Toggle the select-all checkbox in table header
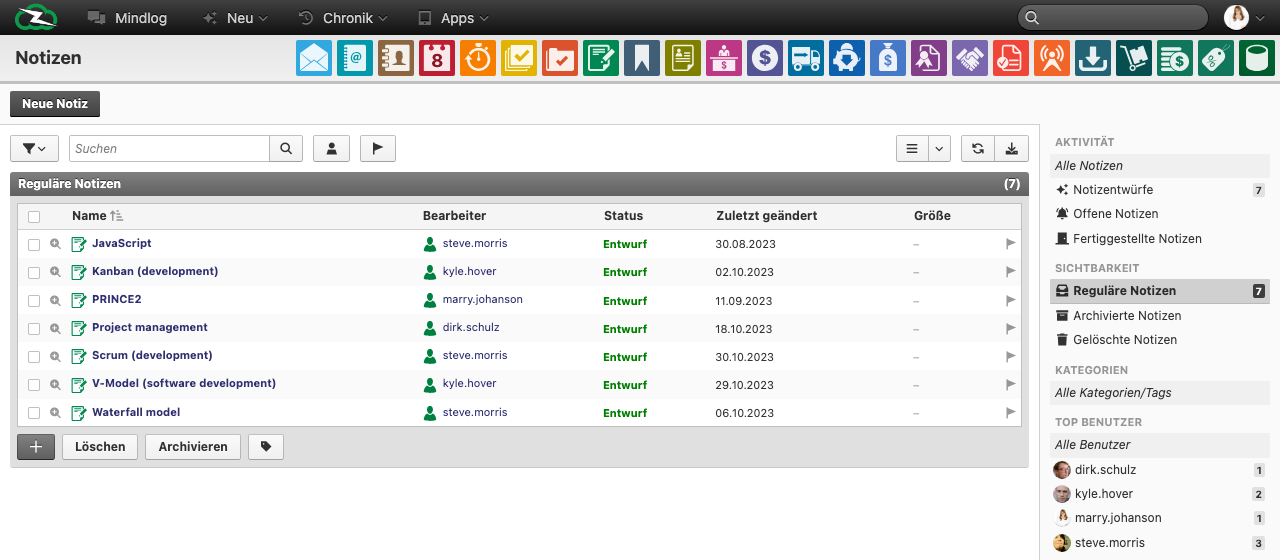1280x560 pixels. click(34, 216)
